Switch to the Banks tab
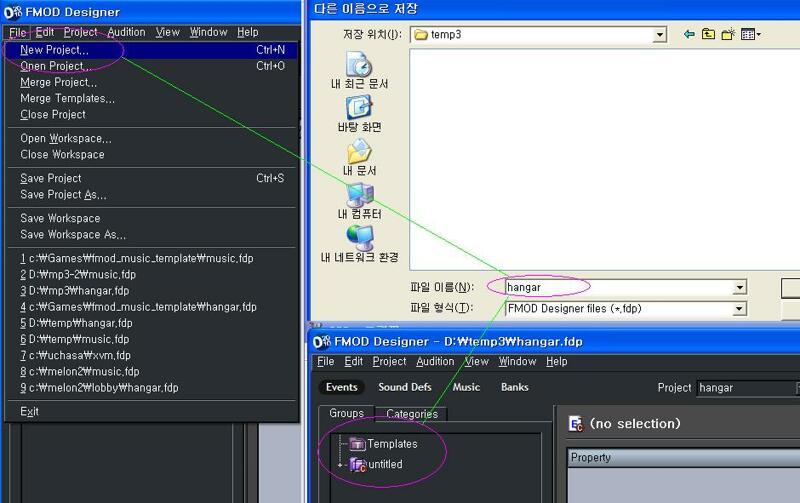 click(x=515, y=387)
